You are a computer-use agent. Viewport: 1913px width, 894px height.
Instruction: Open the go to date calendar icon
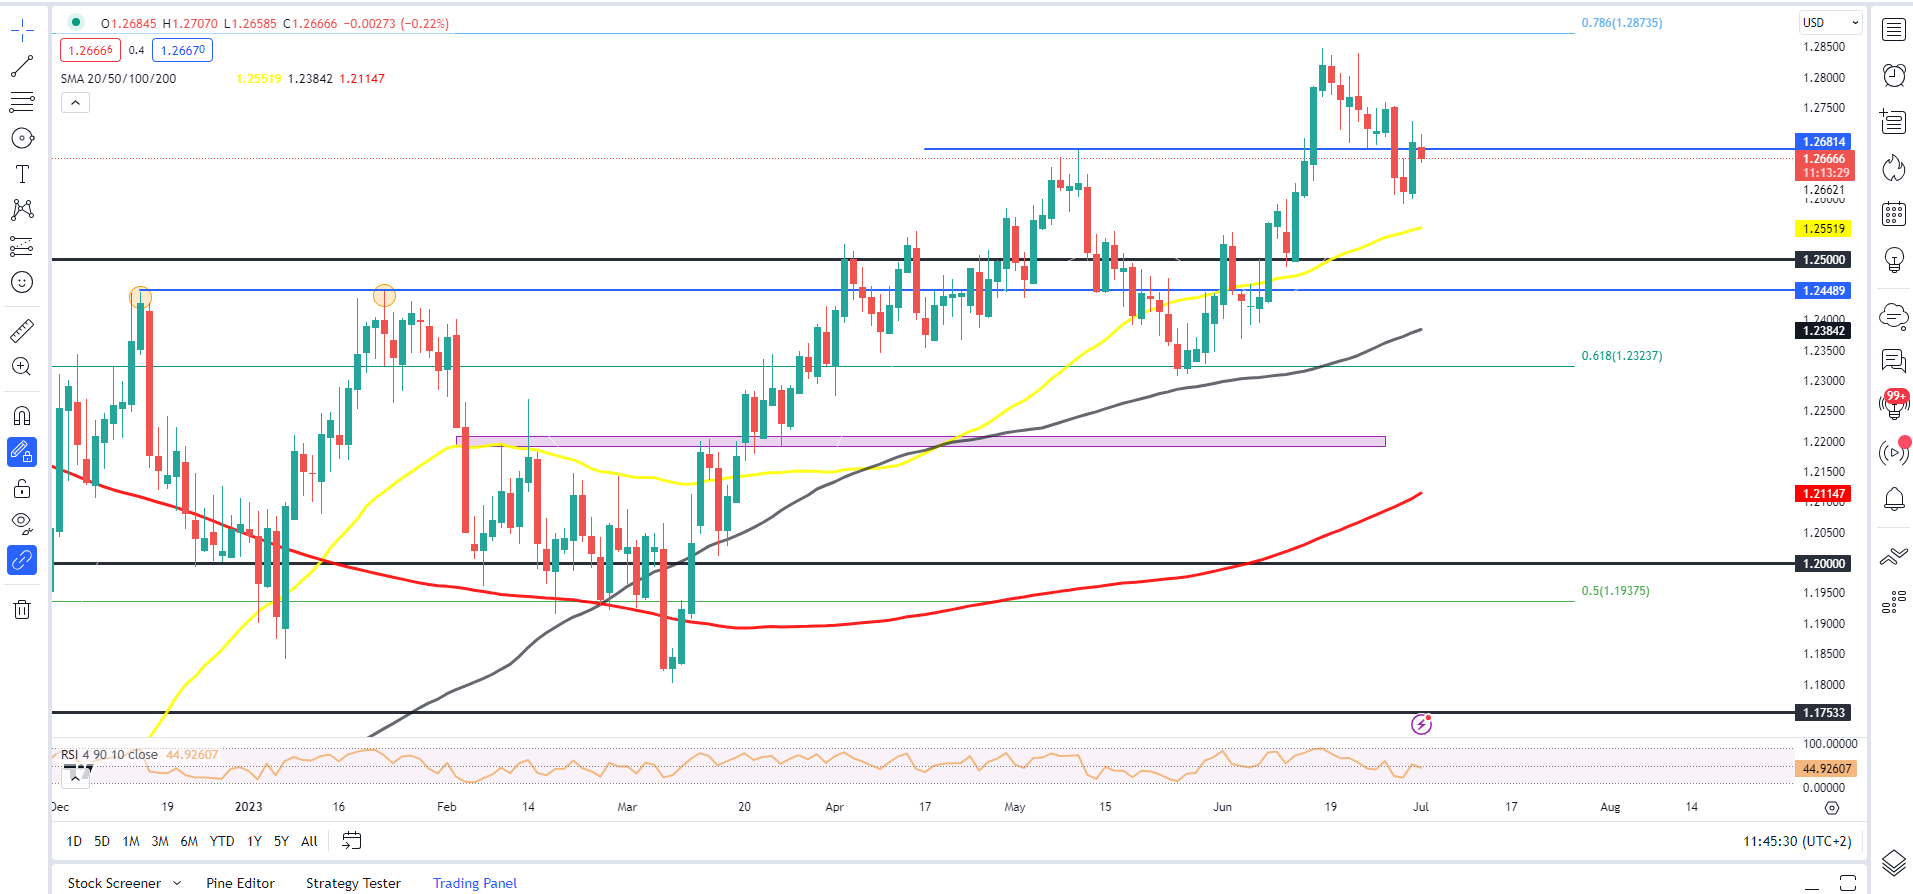(351, 840)
